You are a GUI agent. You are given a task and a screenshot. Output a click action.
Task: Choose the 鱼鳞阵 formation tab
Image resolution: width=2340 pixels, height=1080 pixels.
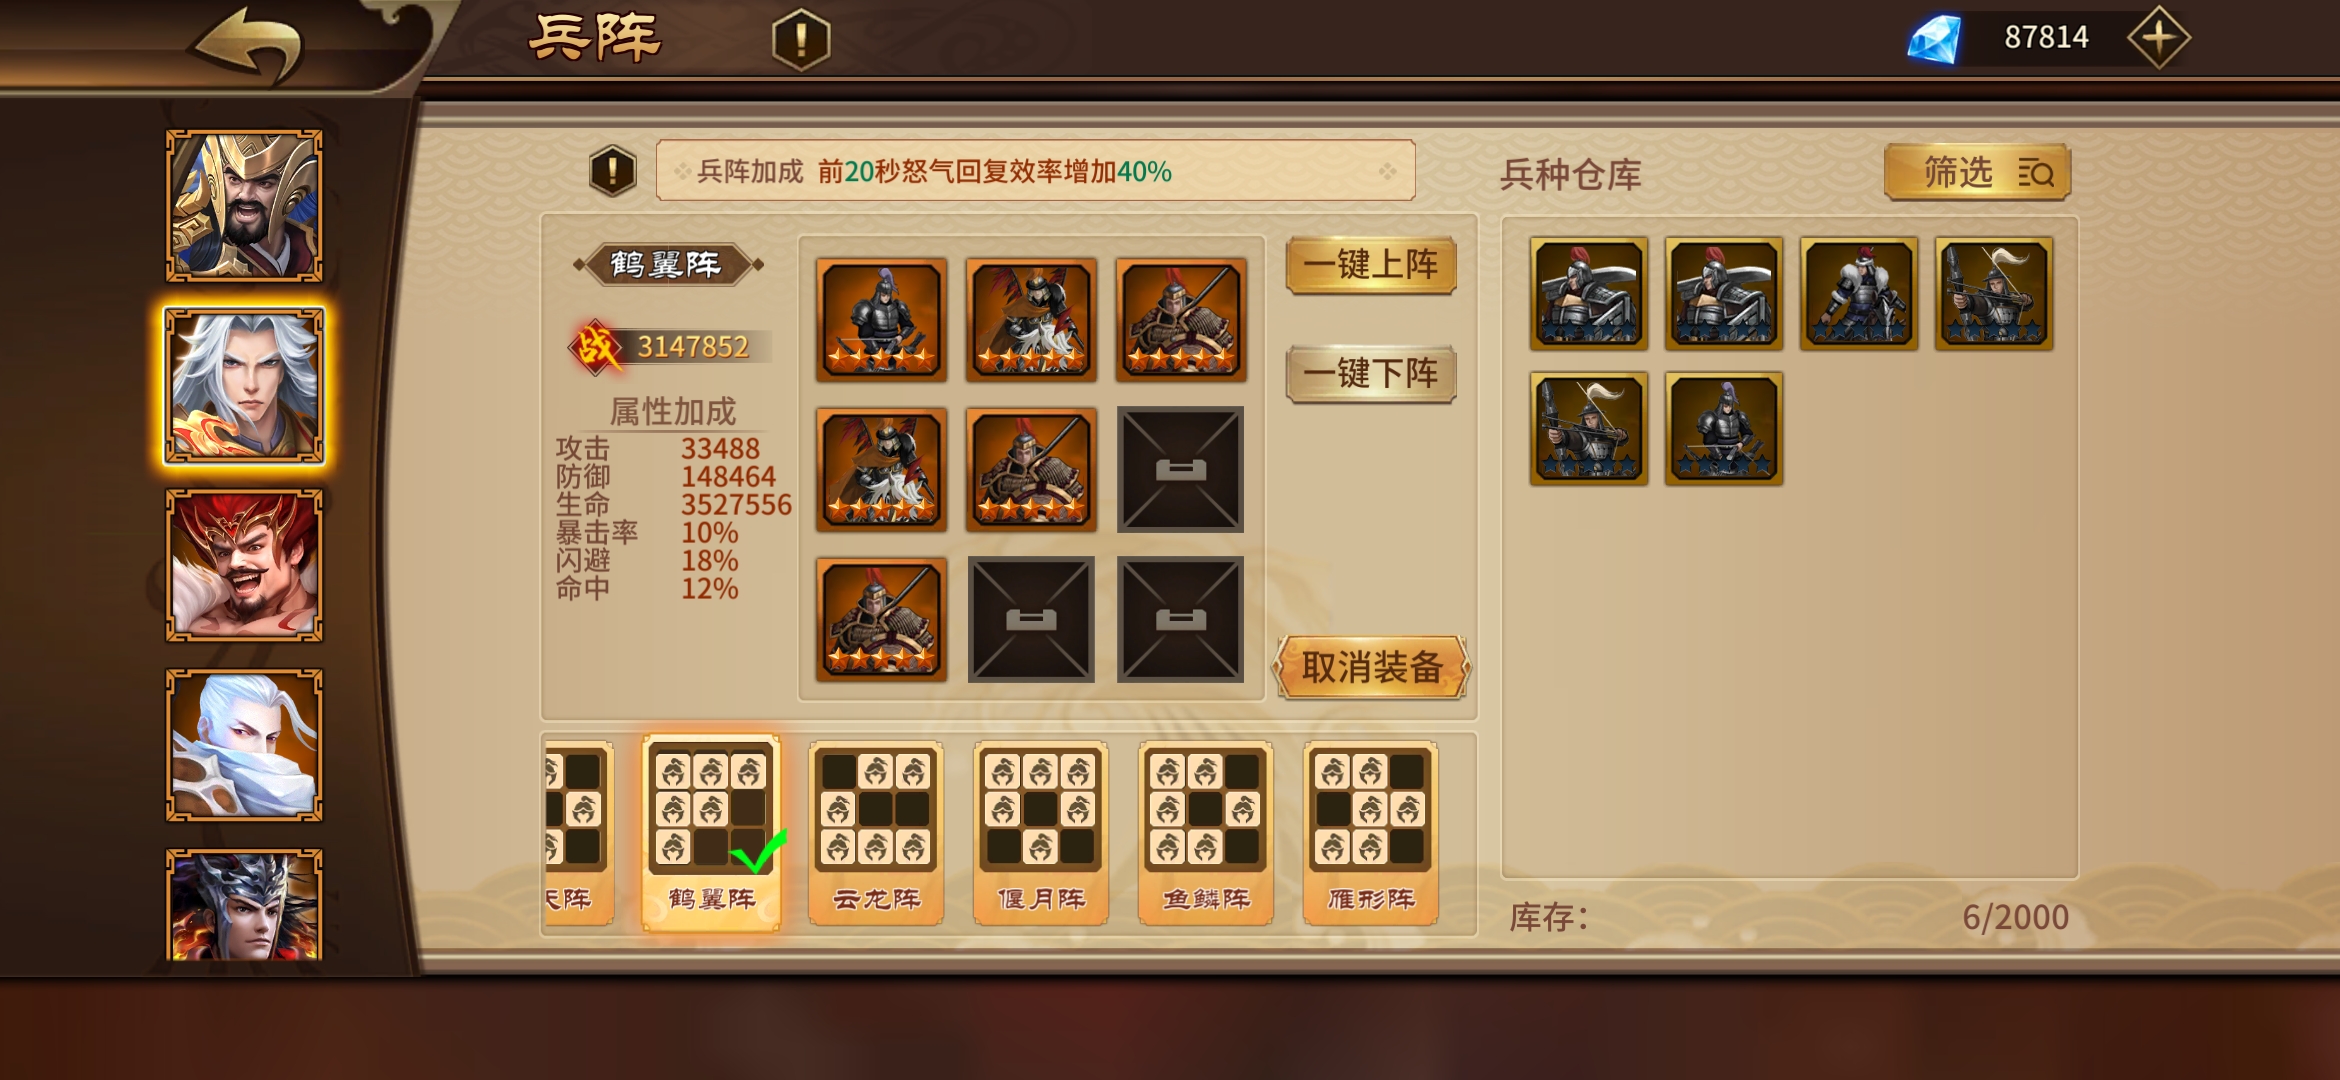1206,833
